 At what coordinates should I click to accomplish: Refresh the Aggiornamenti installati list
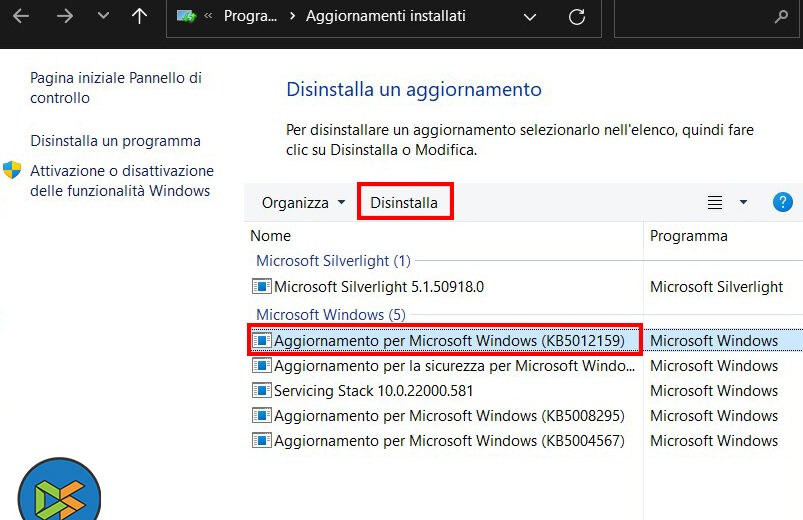(x=577, y=17)
